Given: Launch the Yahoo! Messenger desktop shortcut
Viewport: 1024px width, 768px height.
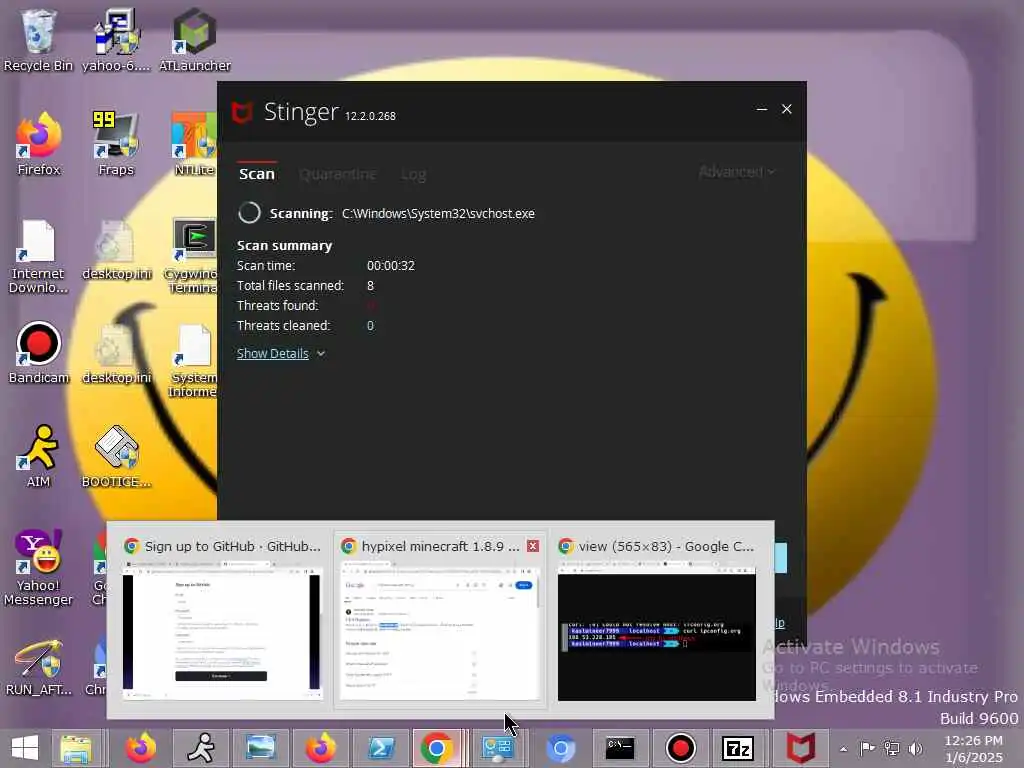Looking at the screenshot, I should [38, 567].
